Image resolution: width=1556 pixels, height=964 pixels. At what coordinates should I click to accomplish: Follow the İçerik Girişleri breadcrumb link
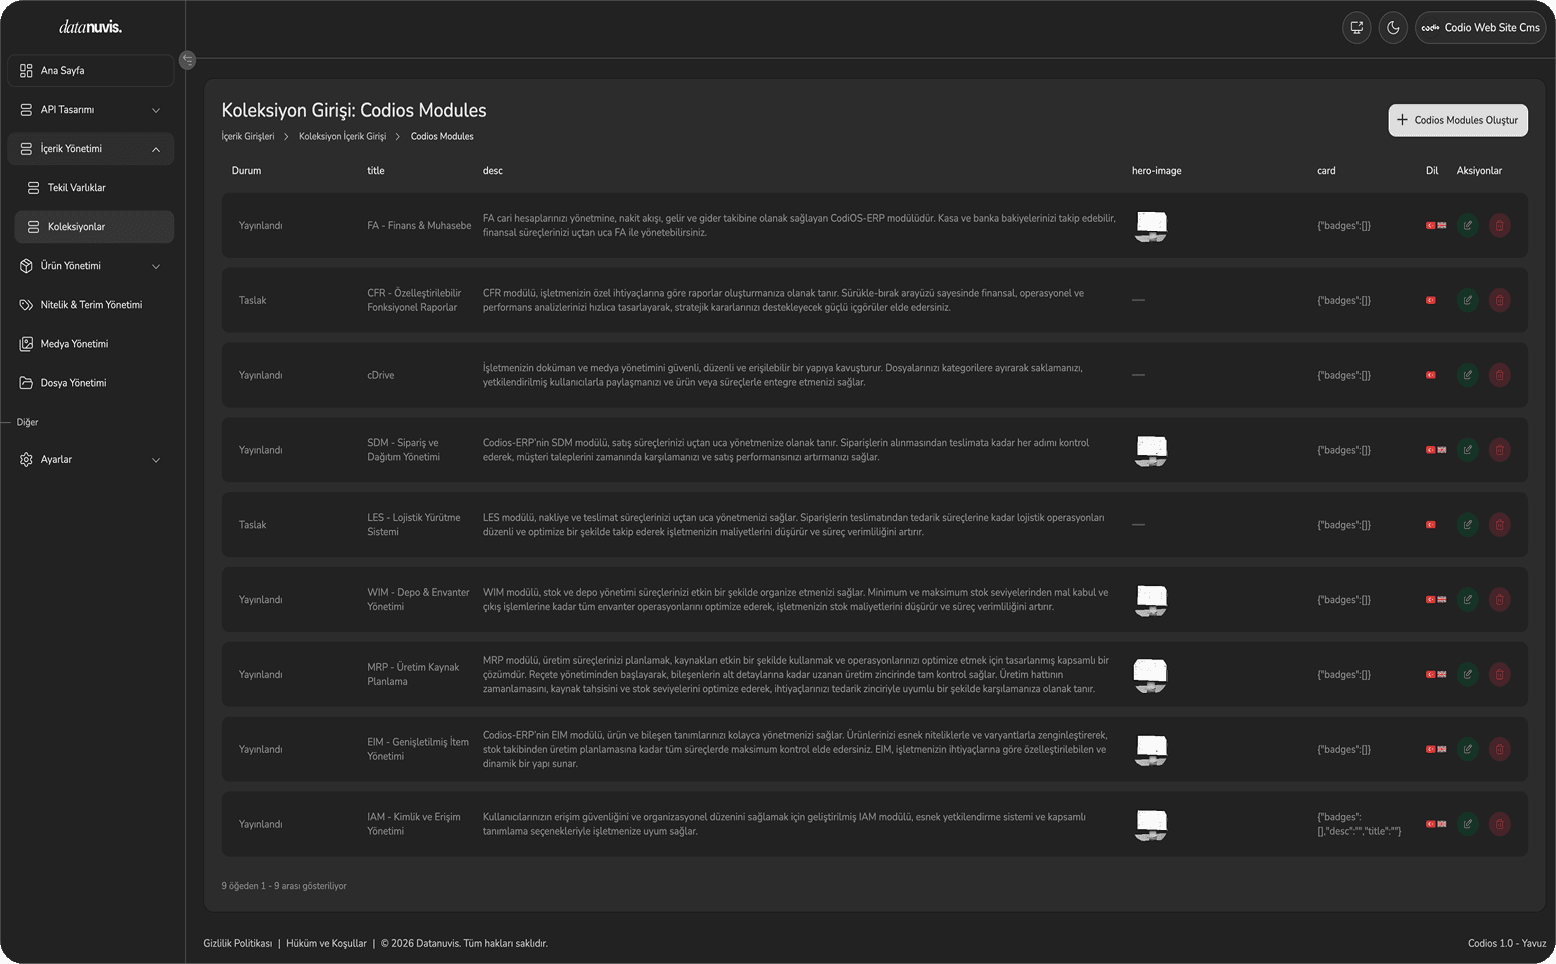(248, 136)
